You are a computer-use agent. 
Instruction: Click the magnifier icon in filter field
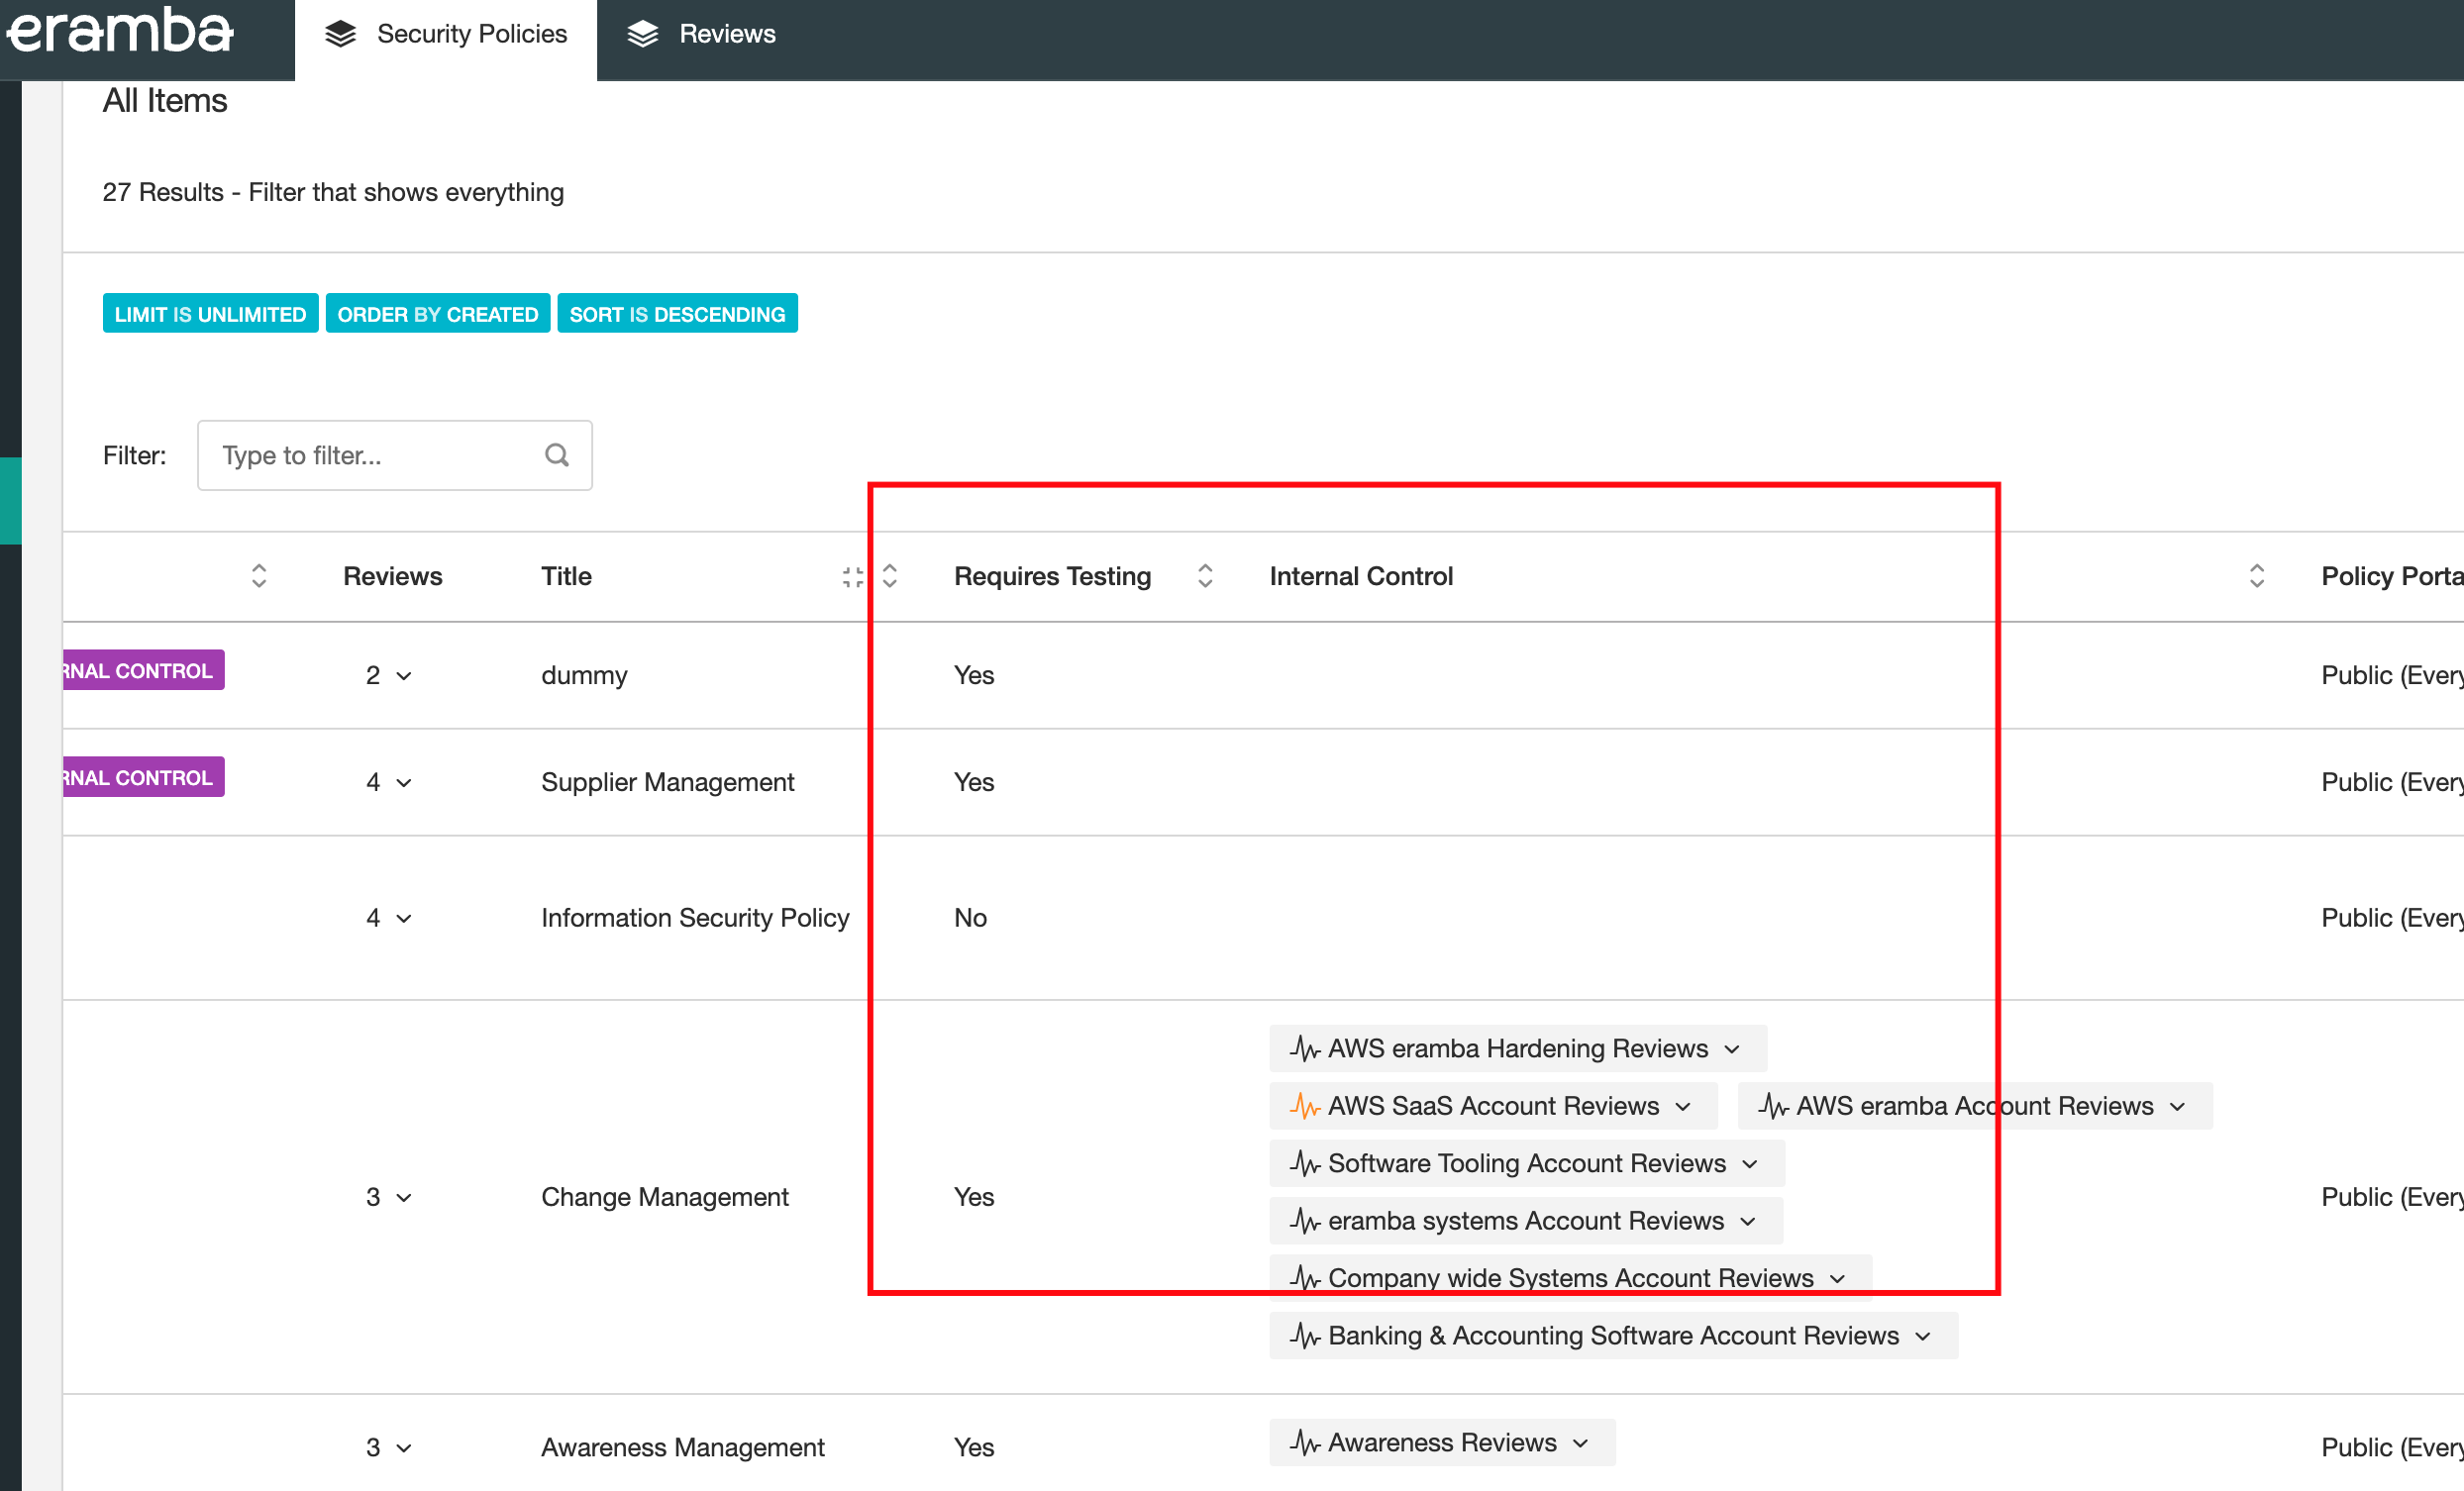coord(557,455)
